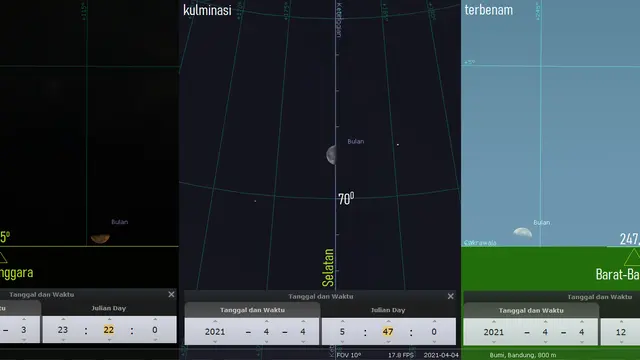Decrease the hour value 5 in kulminasi dialog

click(x=342, y=342)
